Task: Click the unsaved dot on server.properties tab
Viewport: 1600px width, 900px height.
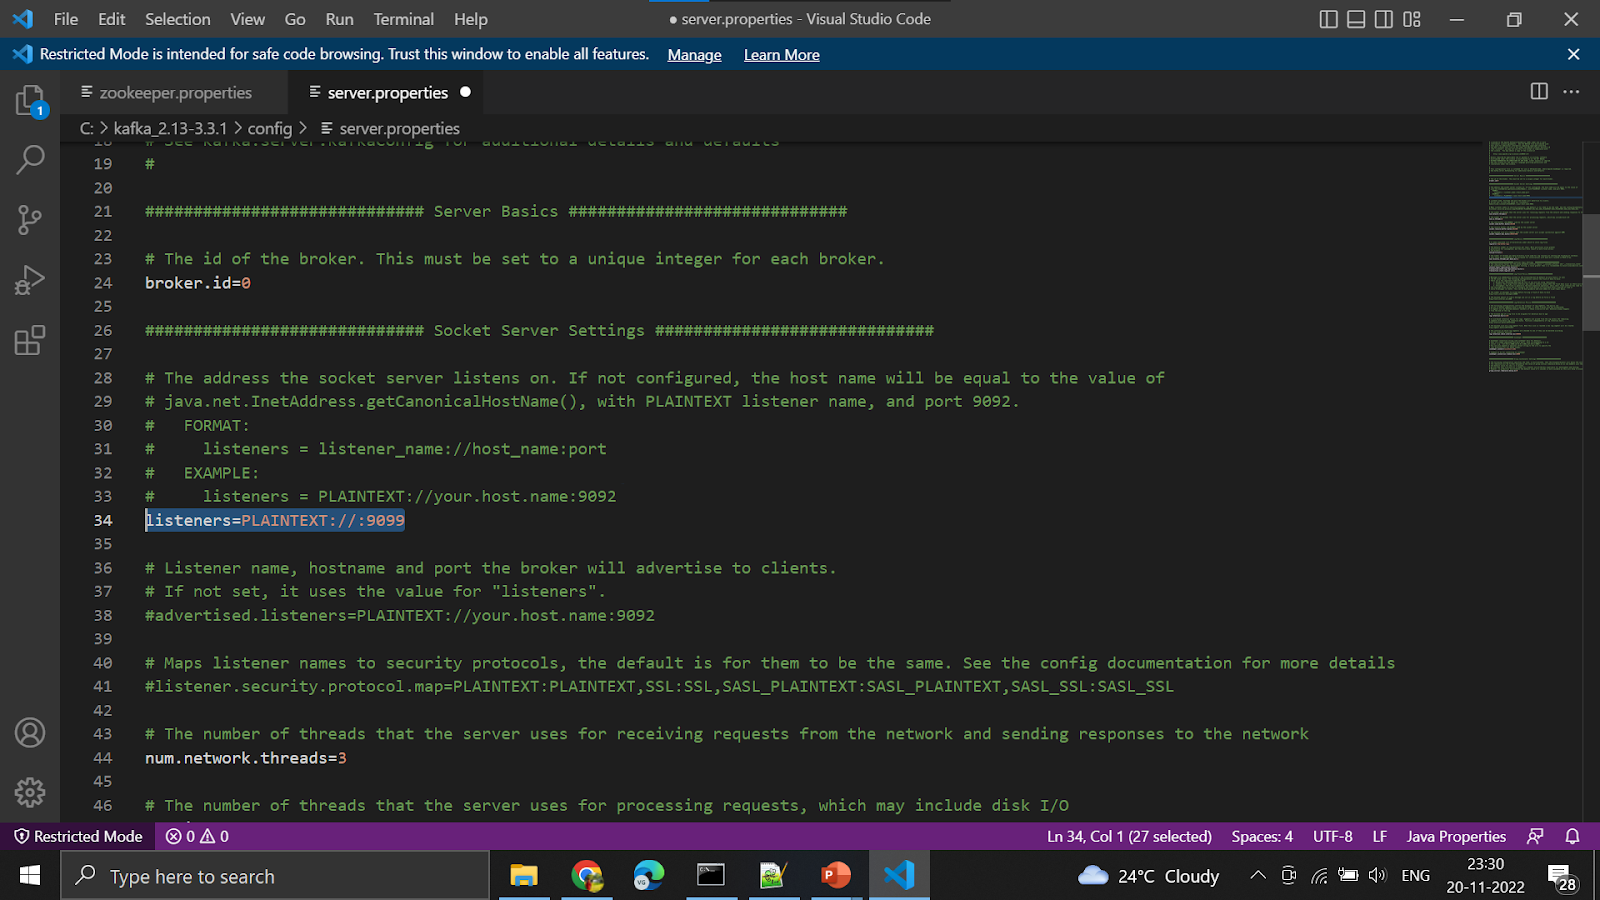Action: [465, 92]
